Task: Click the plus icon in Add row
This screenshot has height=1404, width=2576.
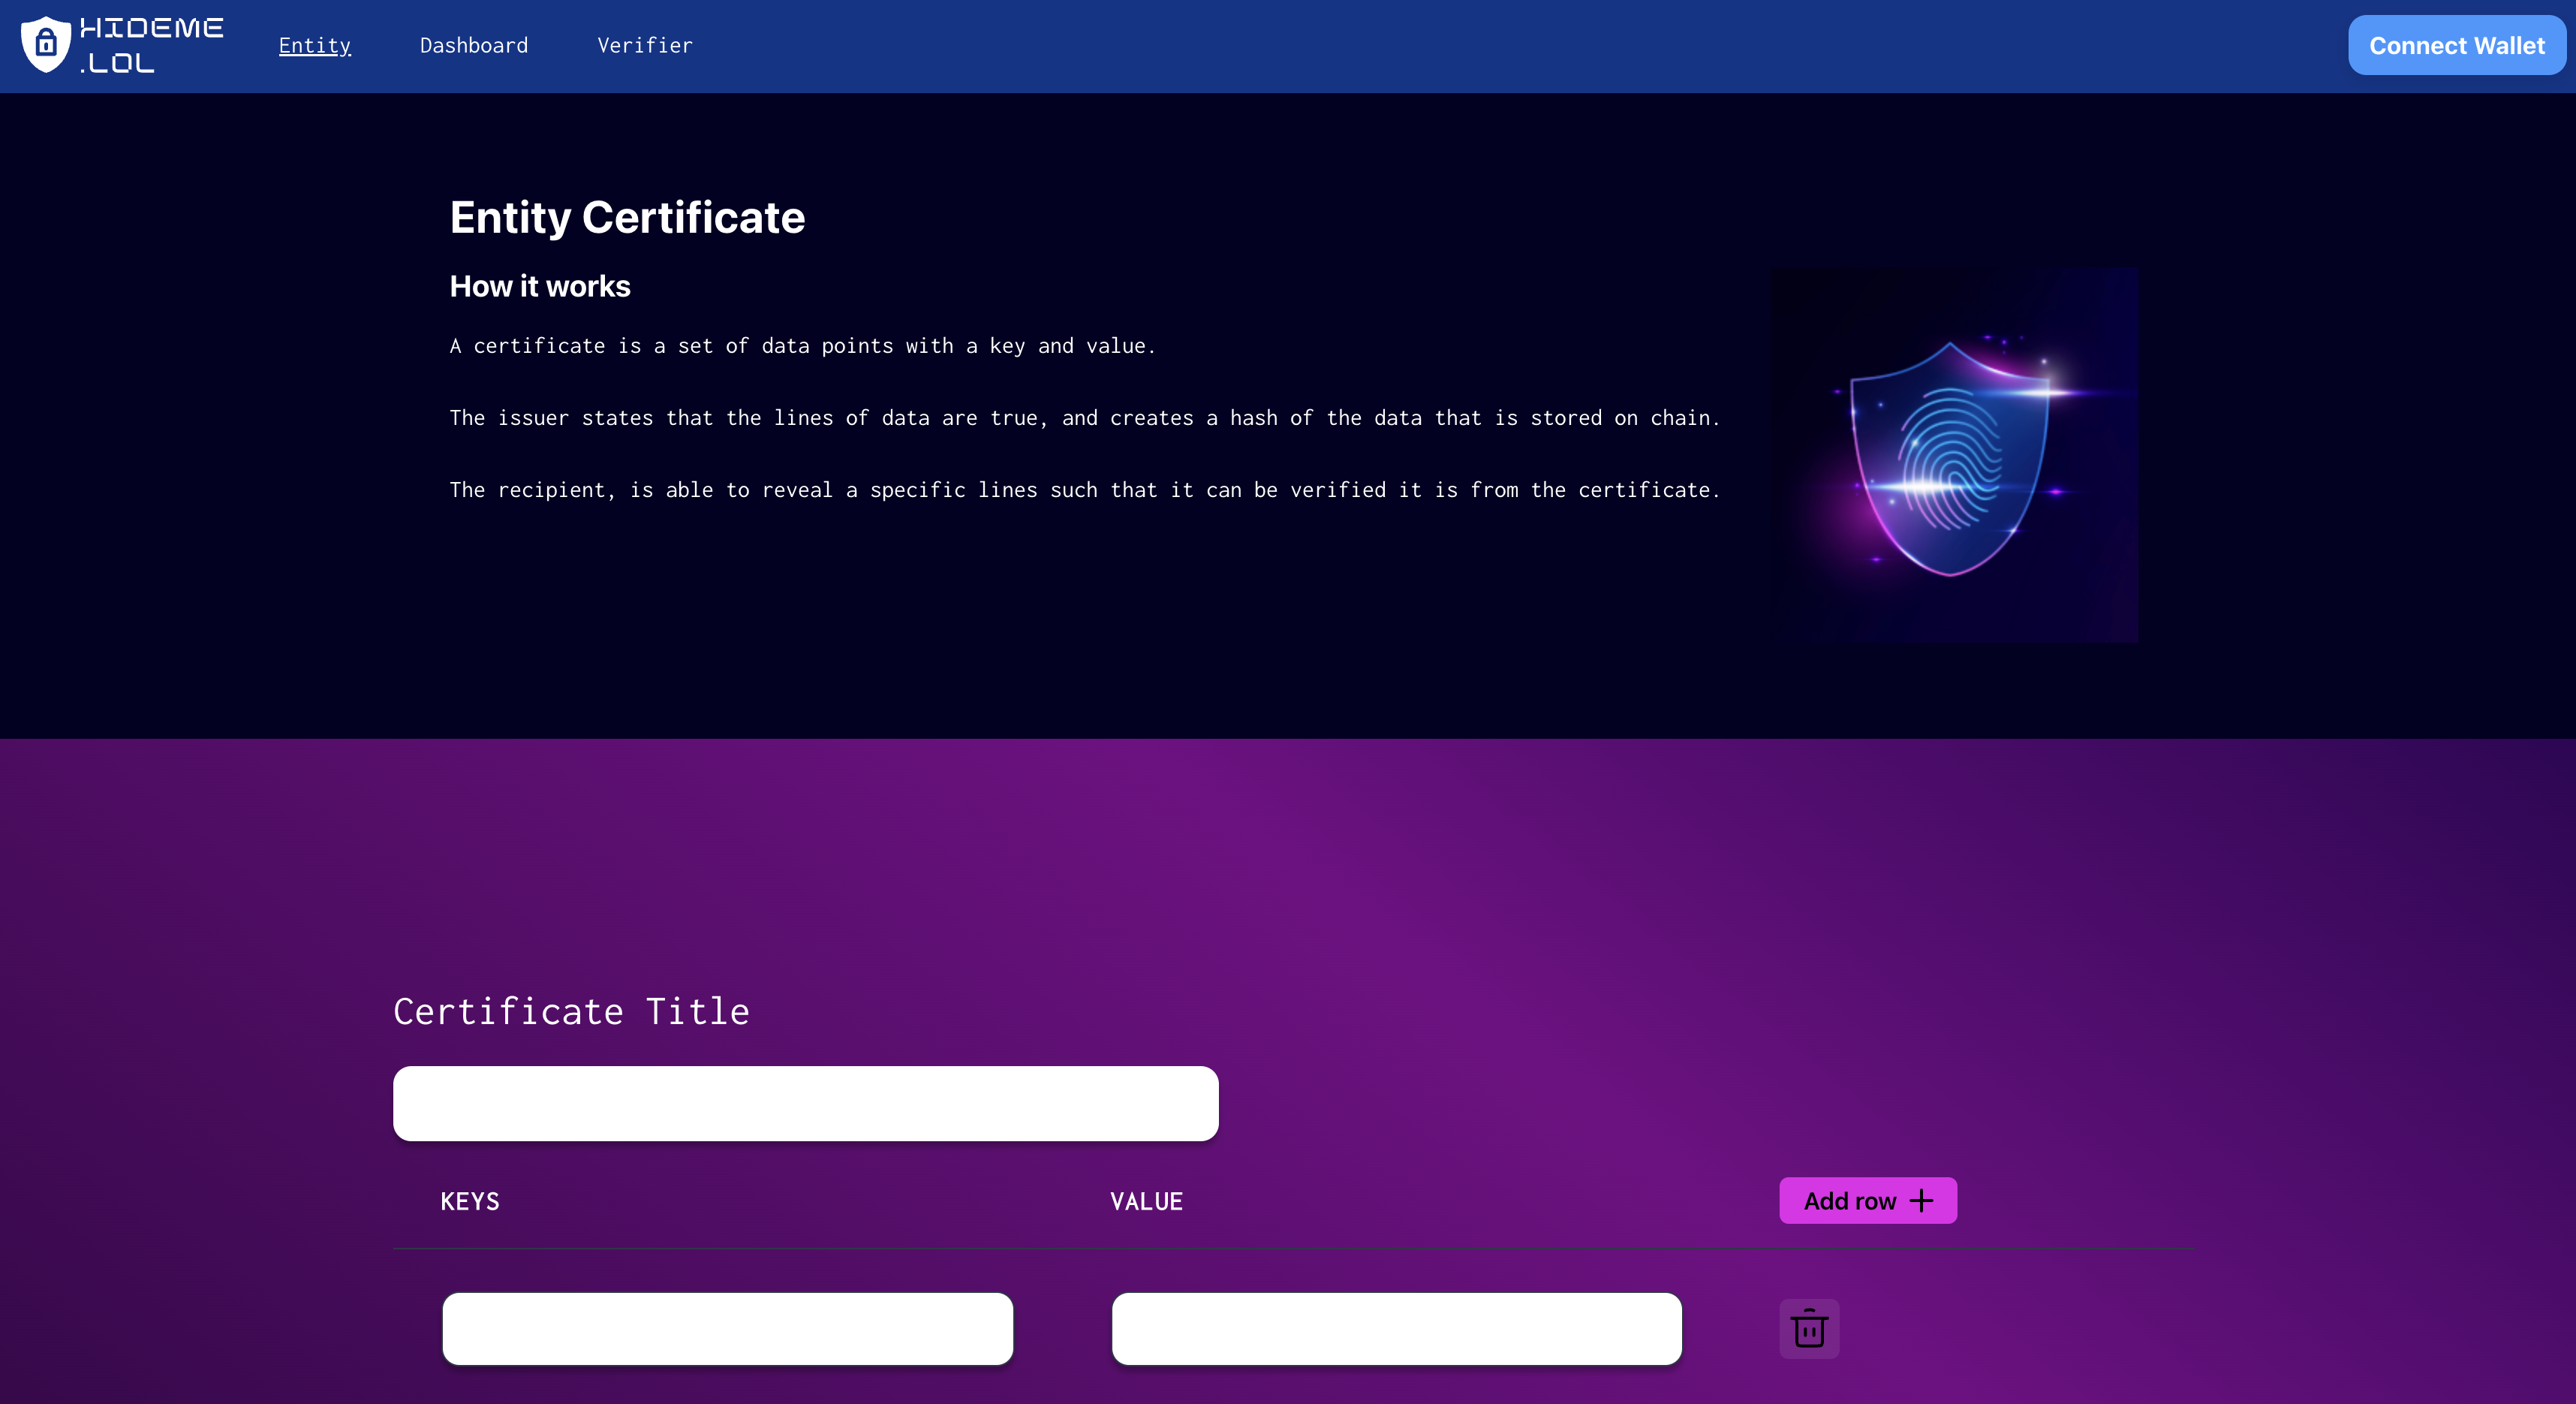Action: click(x=1921, y=1201)
